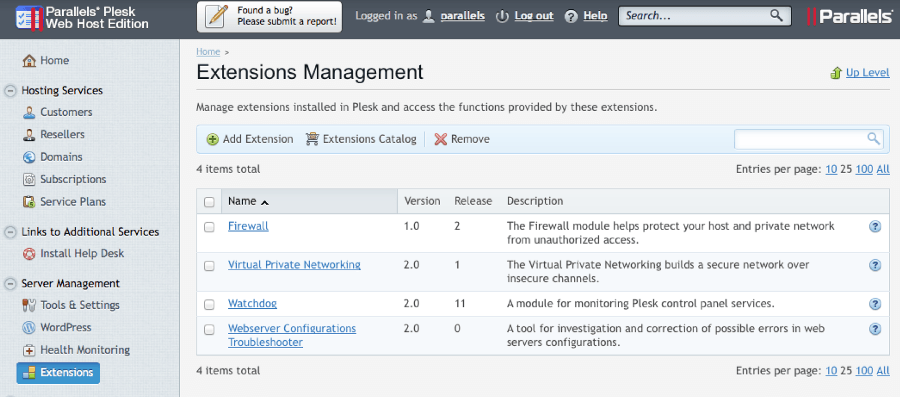Image resolution: width=900 pixels, height=397 pixels.
Task: Click help icon for Virtual Private Networking
Action: coord(875,265)
